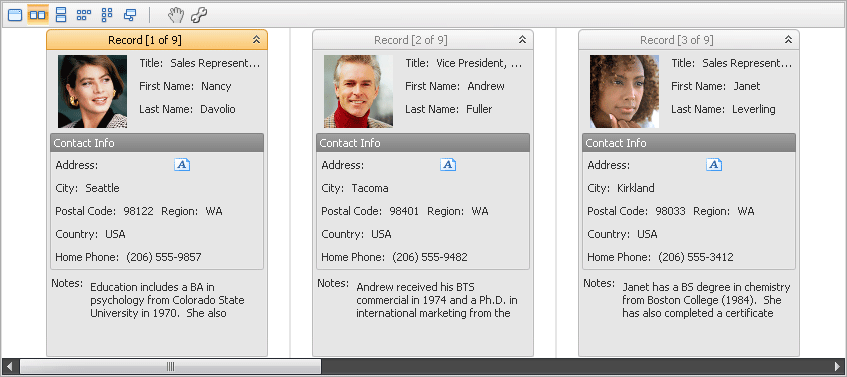Image resolution: width=847 pixels, height=377 pixels.
Task: Select last name value Leverling
Action: (754, 109)
